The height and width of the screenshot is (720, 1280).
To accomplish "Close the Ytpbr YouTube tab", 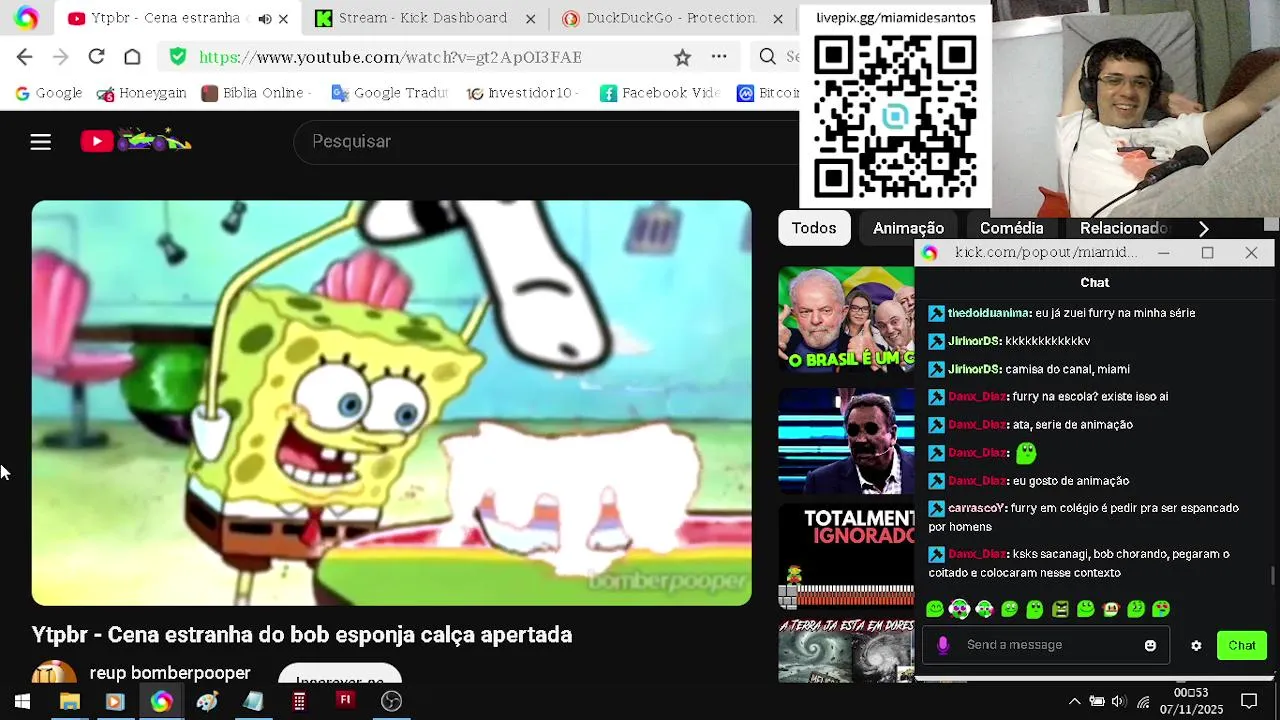I will click(x=283, y=18).
